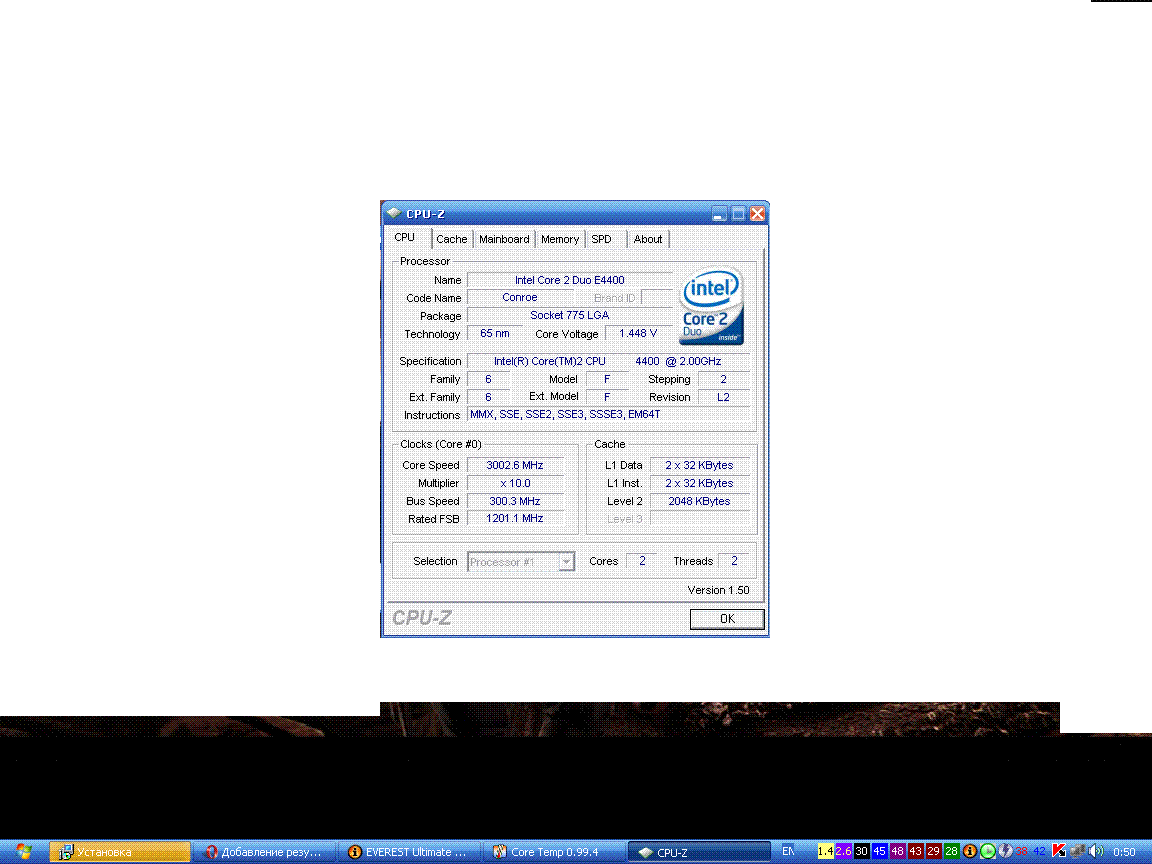Click the CPU-Z title bar icon
Viewport: 1152px width, 864px height.
coord(394,213)
